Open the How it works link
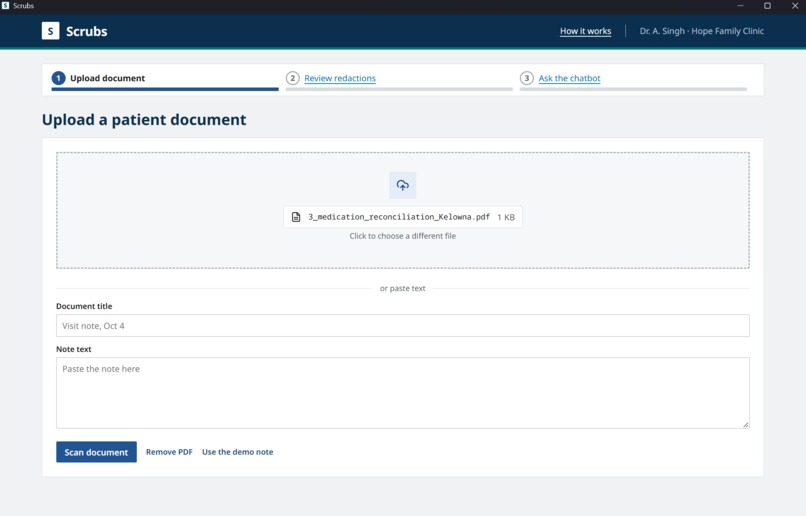 tap(585, 31)
